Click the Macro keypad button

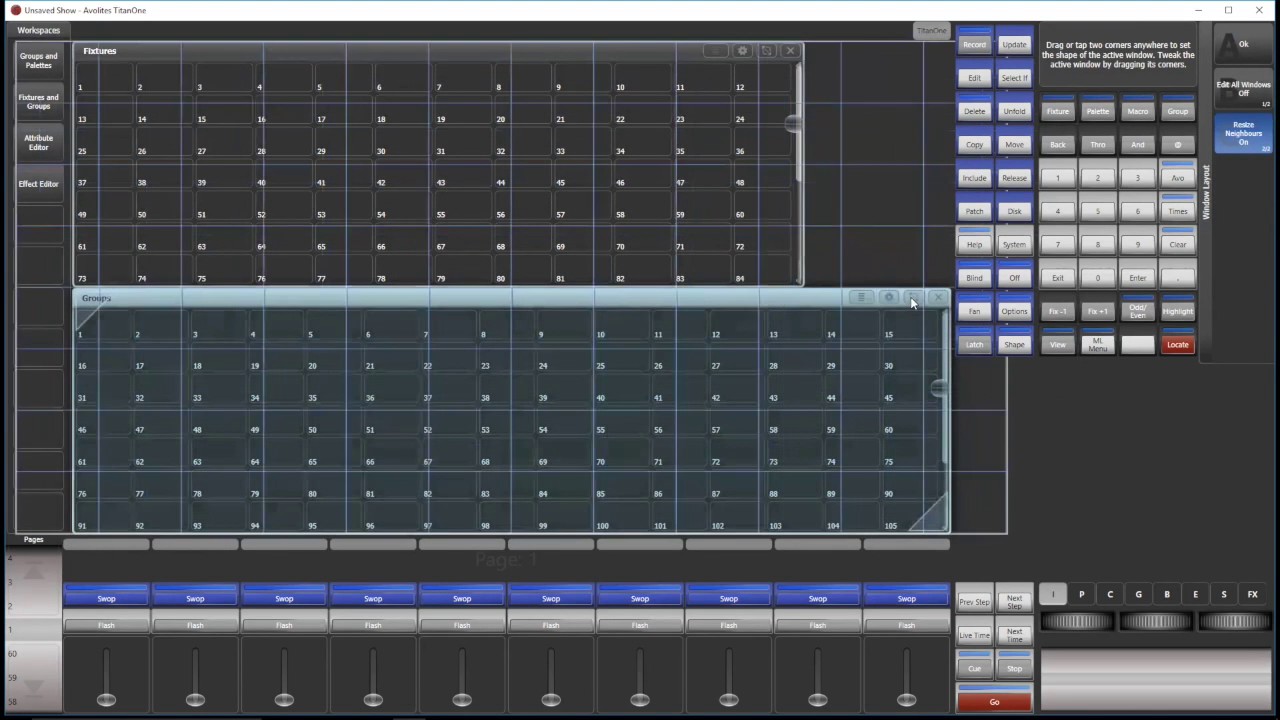[1137, 110]
